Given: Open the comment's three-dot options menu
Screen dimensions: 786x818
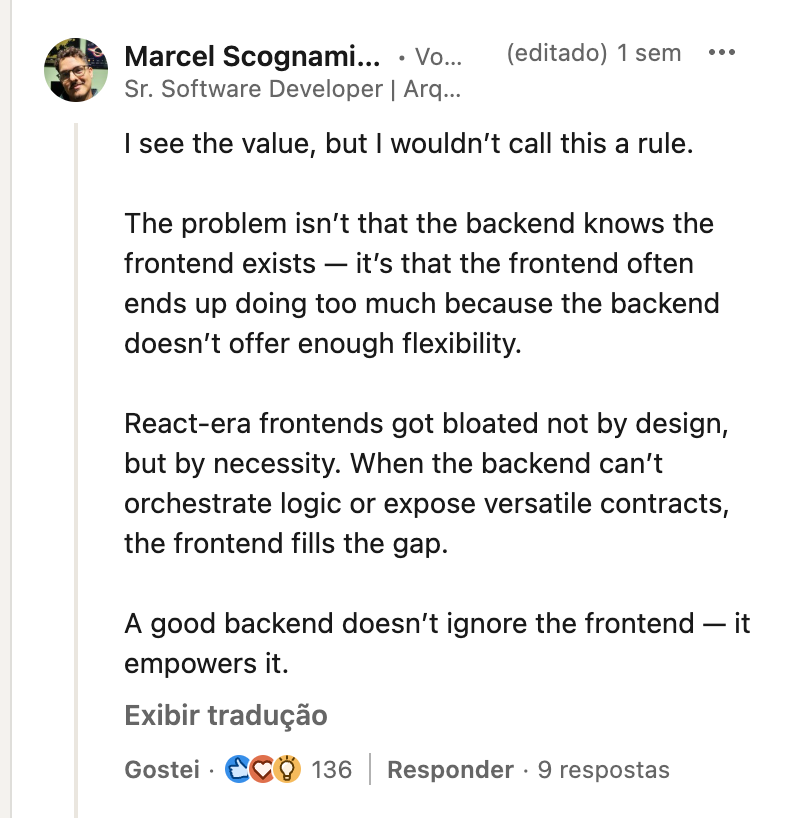Looking at the screenshot, I should [721, 53].
